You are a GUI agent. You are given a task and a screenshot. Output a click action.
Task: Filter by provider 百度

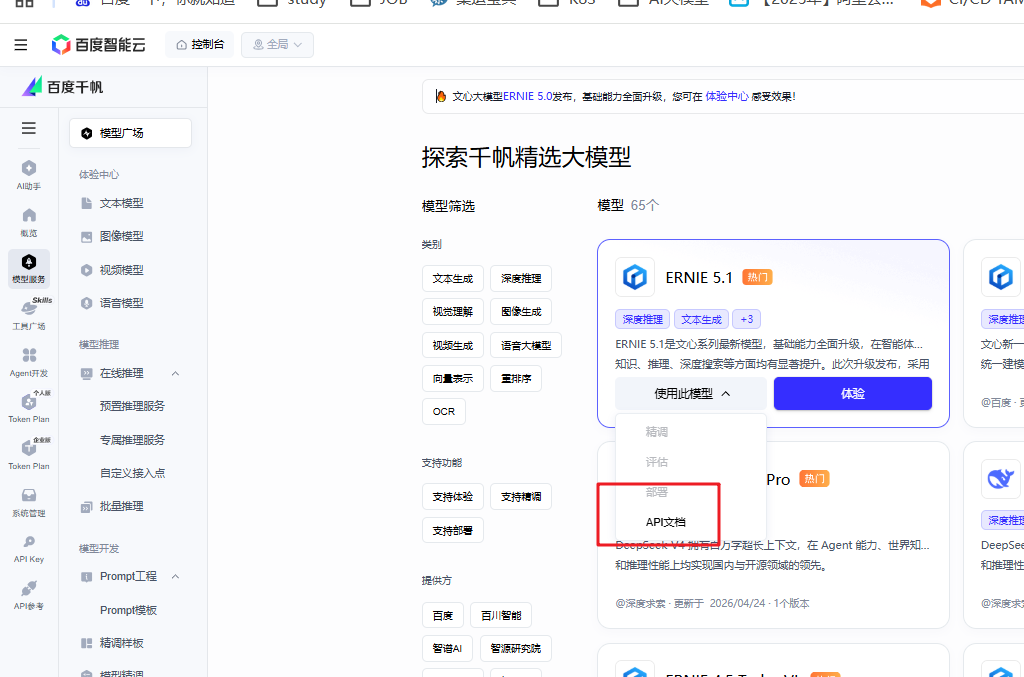pos(443,616)
